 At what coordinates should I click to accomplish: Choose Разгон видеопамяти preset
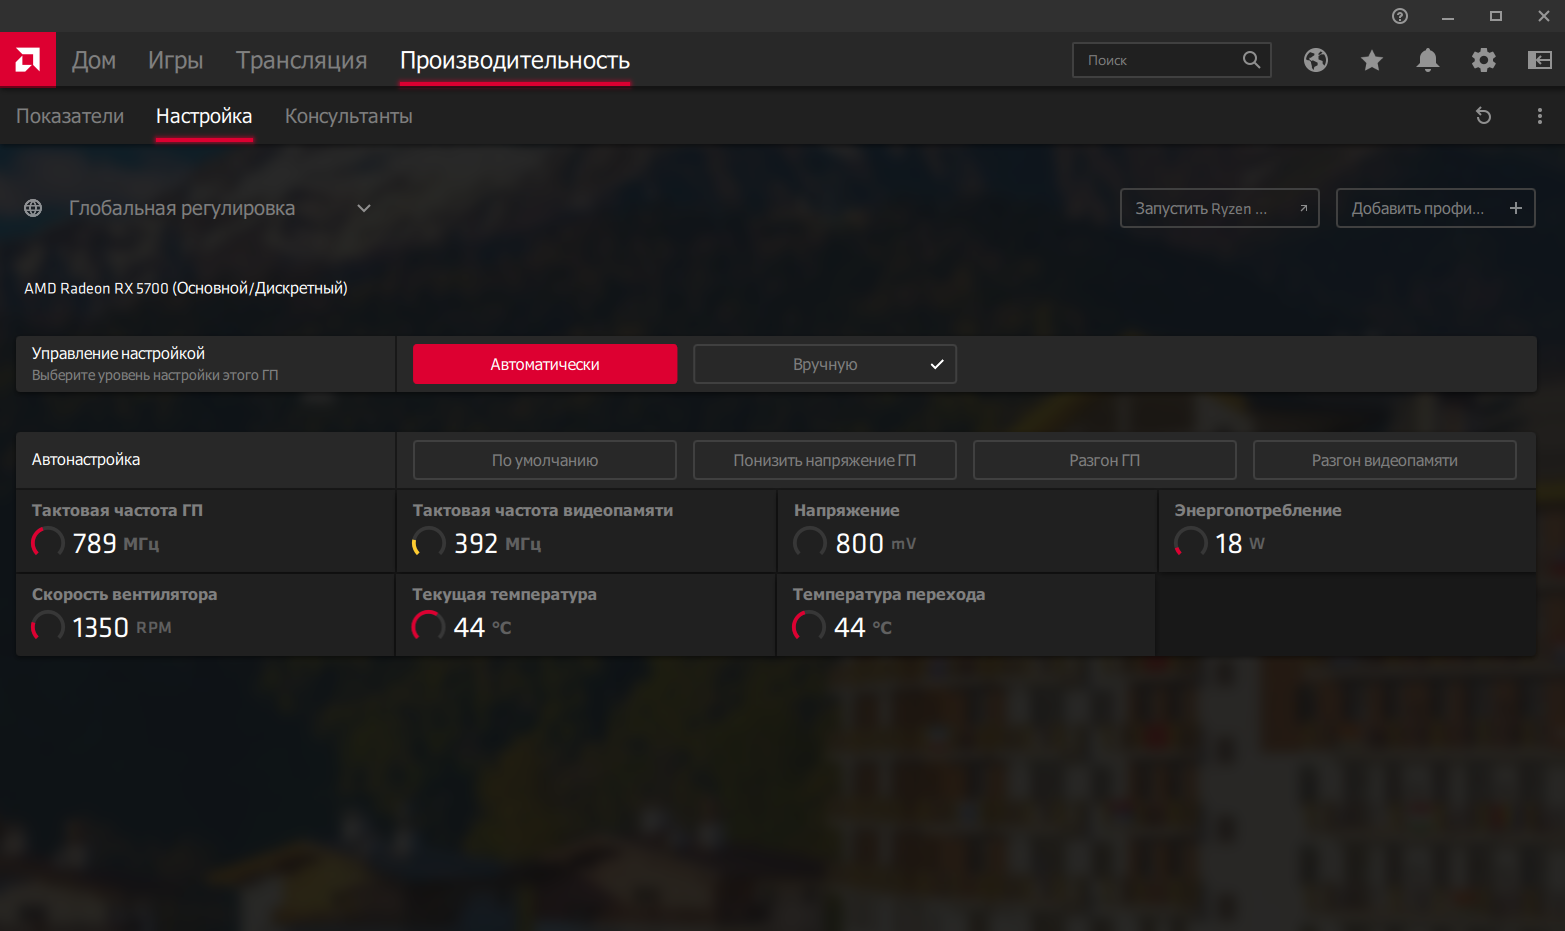point(1385,460)
